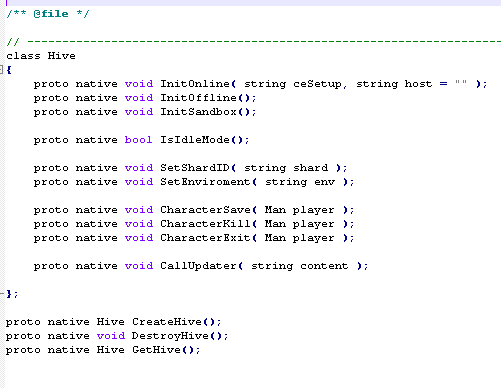
Task: Click the InitSandbox function name
Action: click(198, 112)
